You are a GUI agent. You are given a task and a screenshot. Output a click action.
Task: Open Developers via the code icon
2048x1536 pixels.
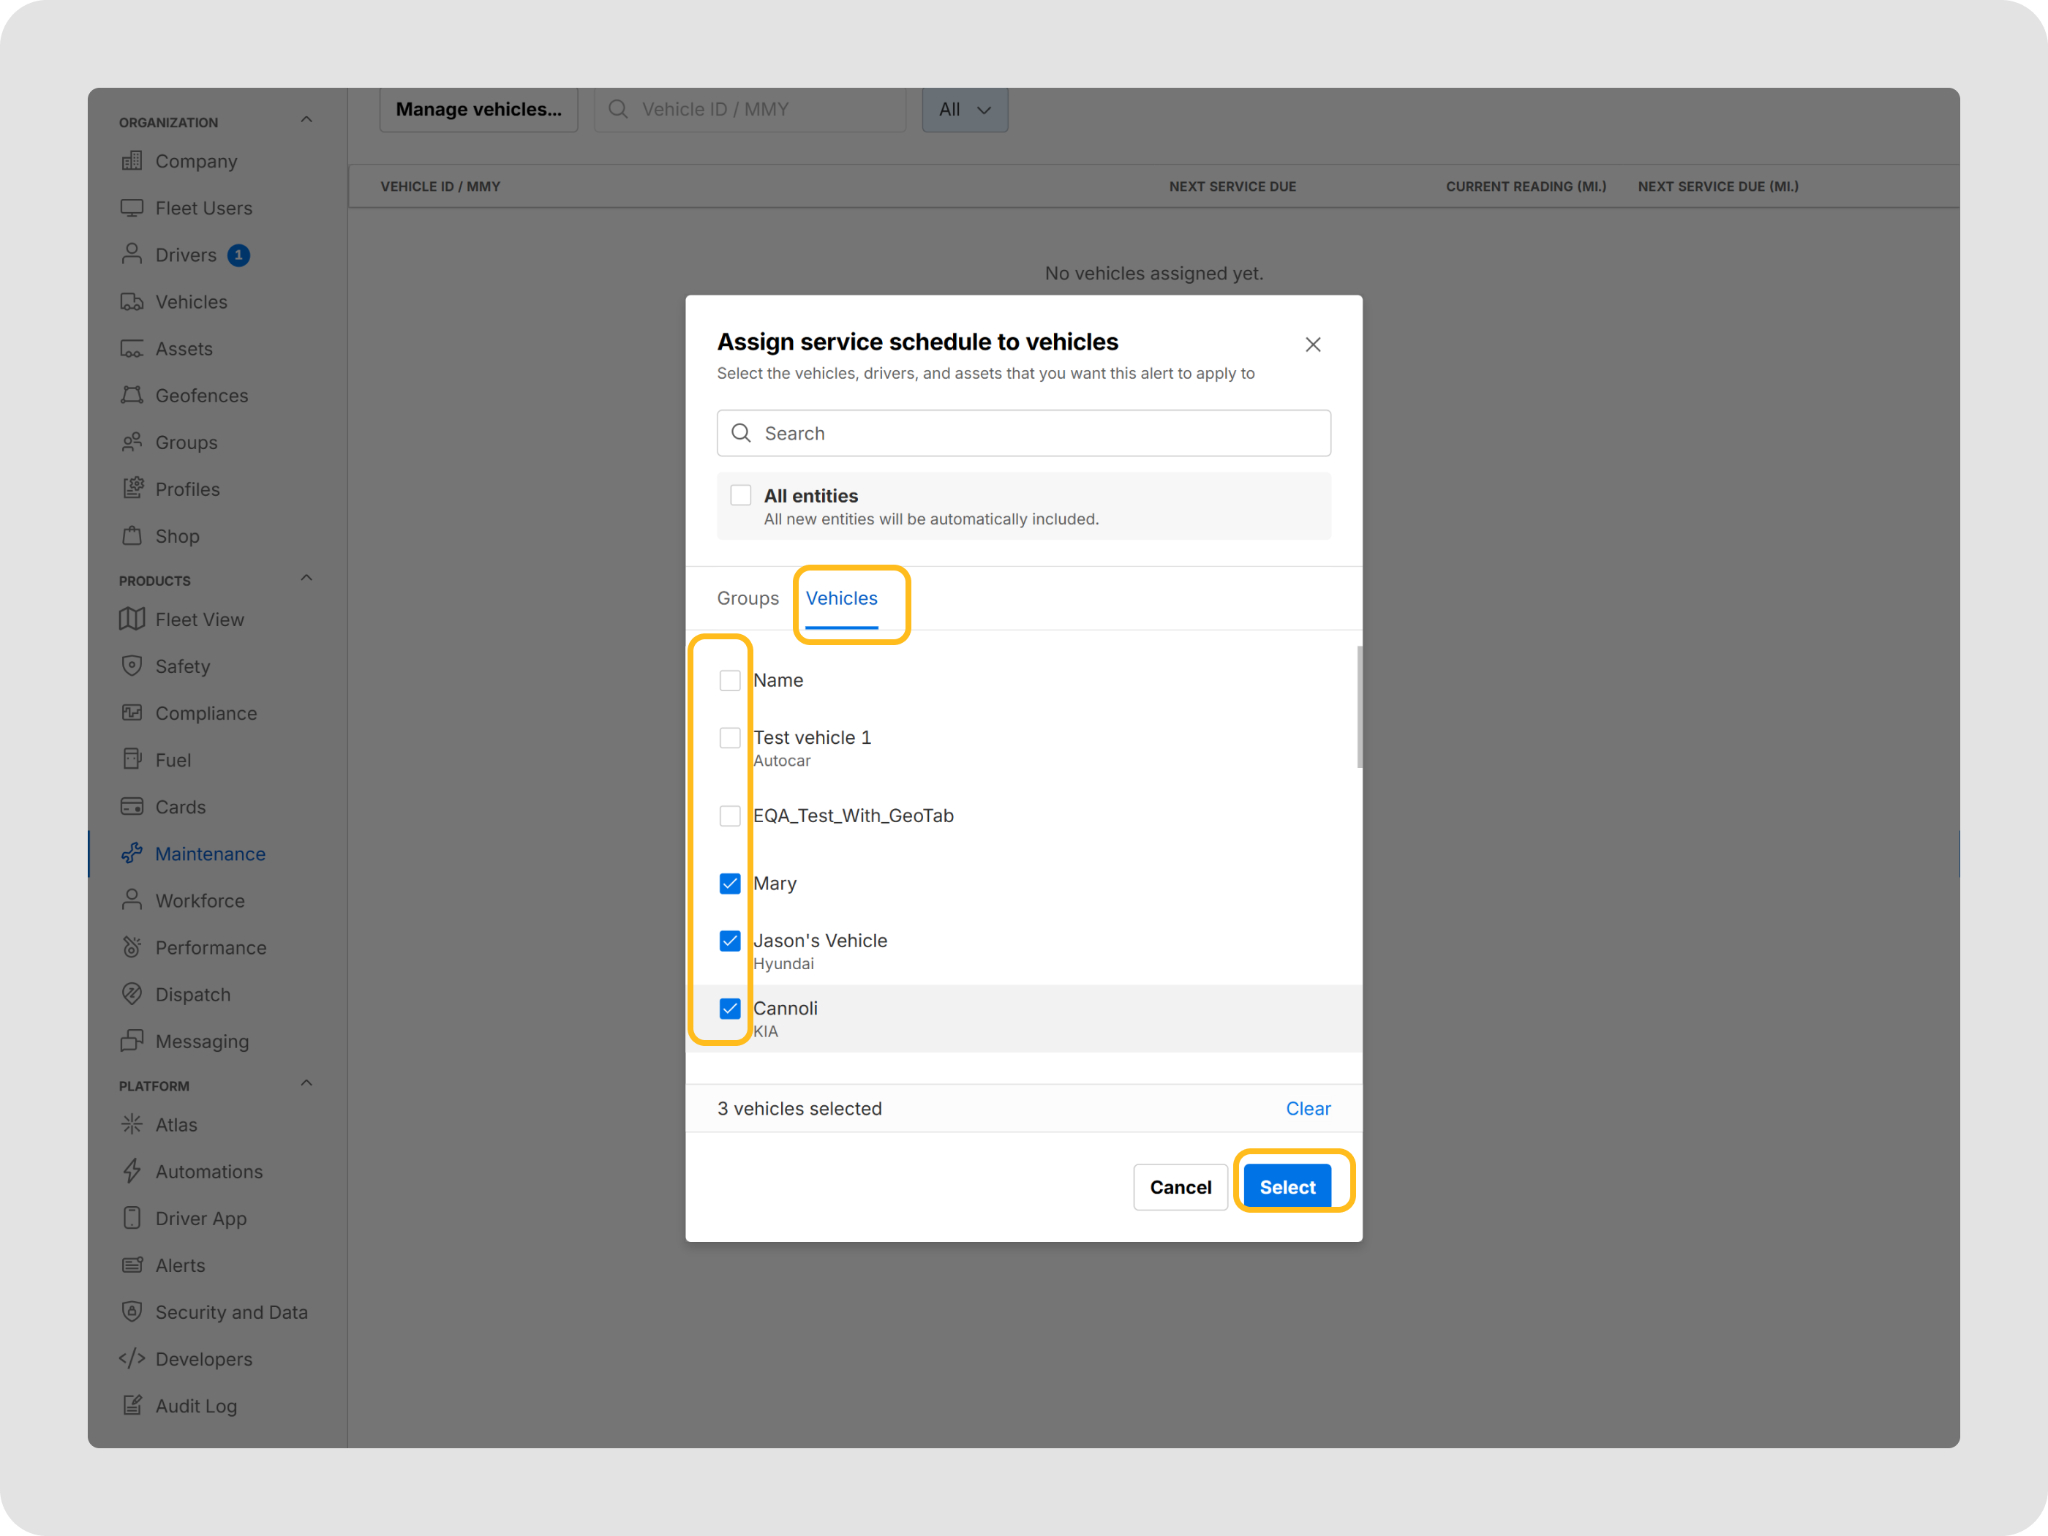[132, 1358]
